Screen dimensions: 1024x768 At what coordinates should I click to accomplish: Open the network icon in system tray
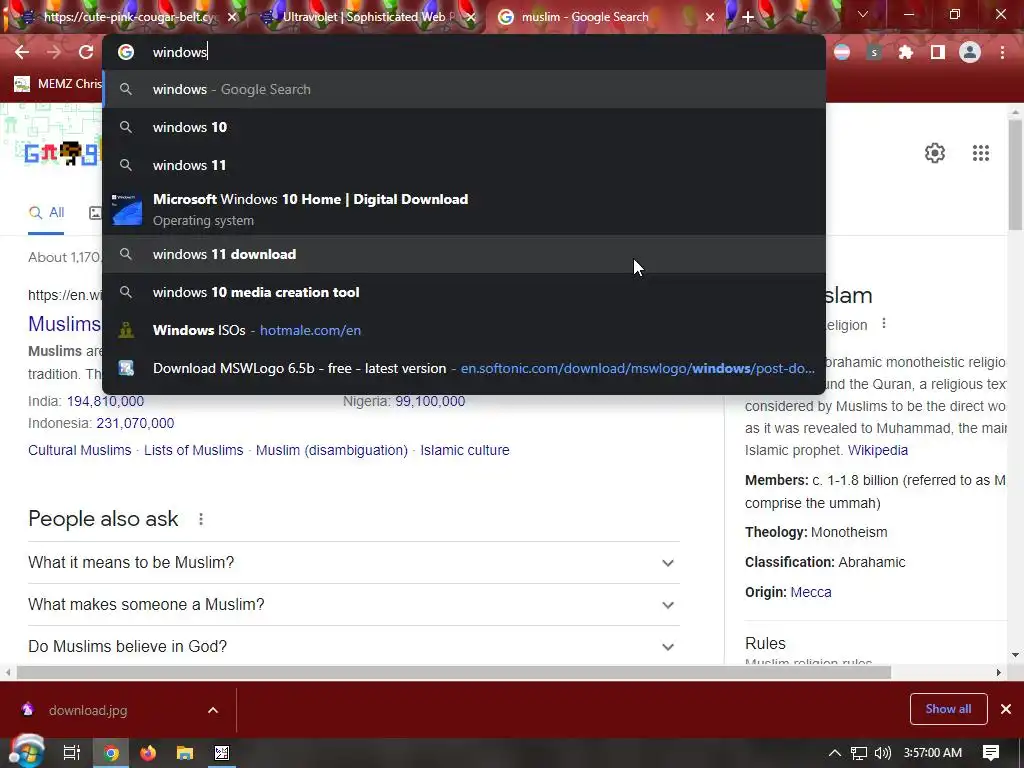(x=859, y=753)
